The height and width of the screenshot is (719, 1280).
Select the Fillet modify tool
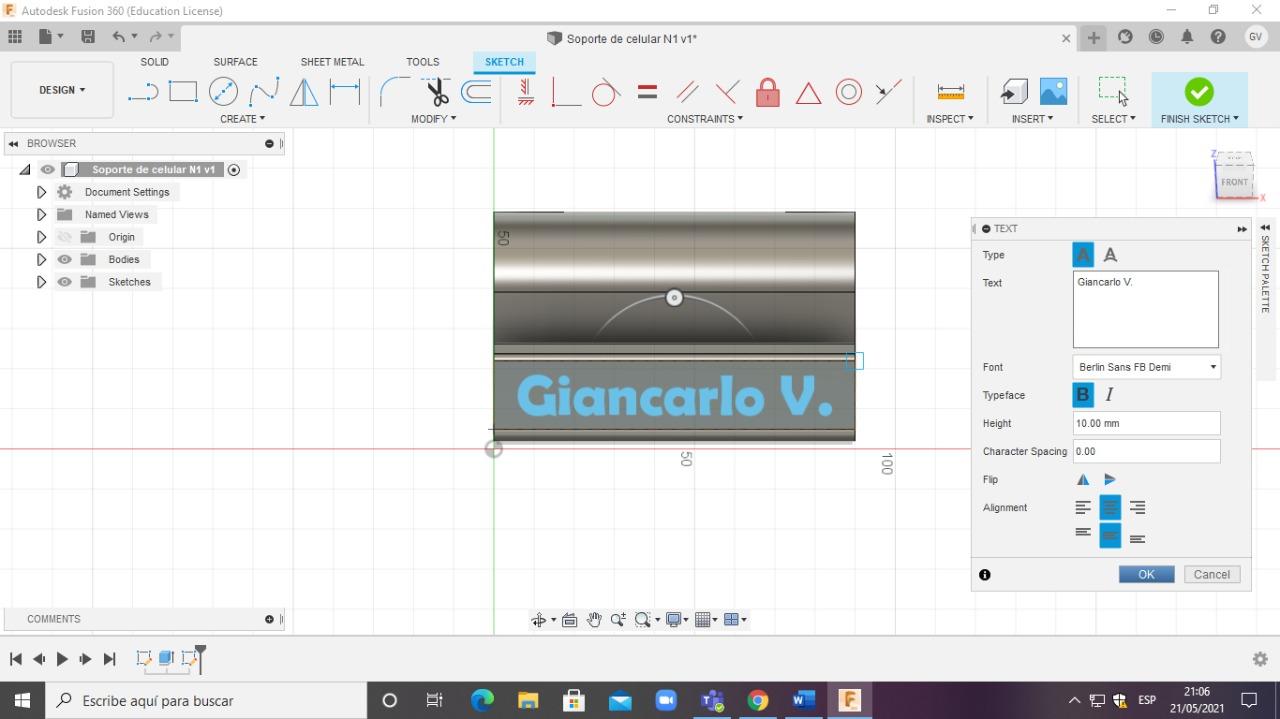[x=394, y=92]
